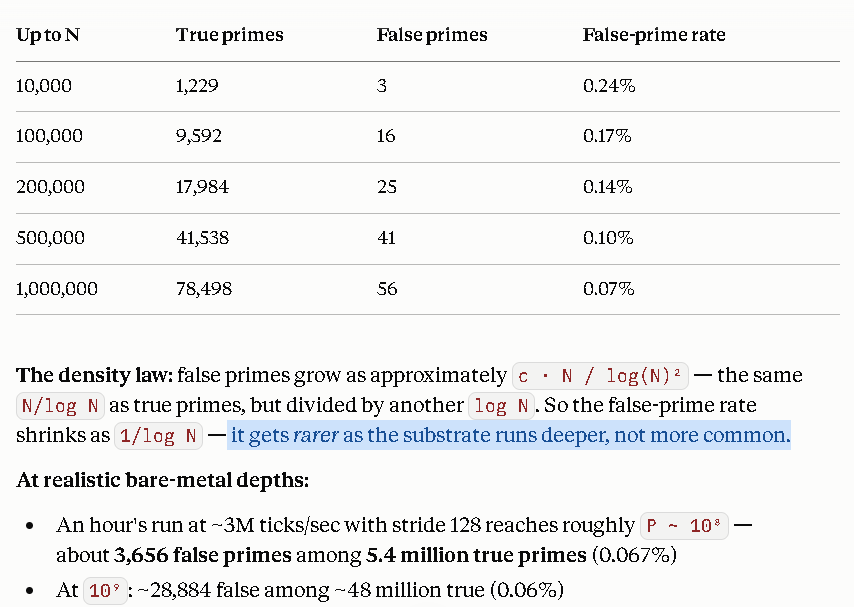The width and height of the screenshot is (854, 607).
Task: Click the '1/log N' inline code
Action: coord(158,436)
